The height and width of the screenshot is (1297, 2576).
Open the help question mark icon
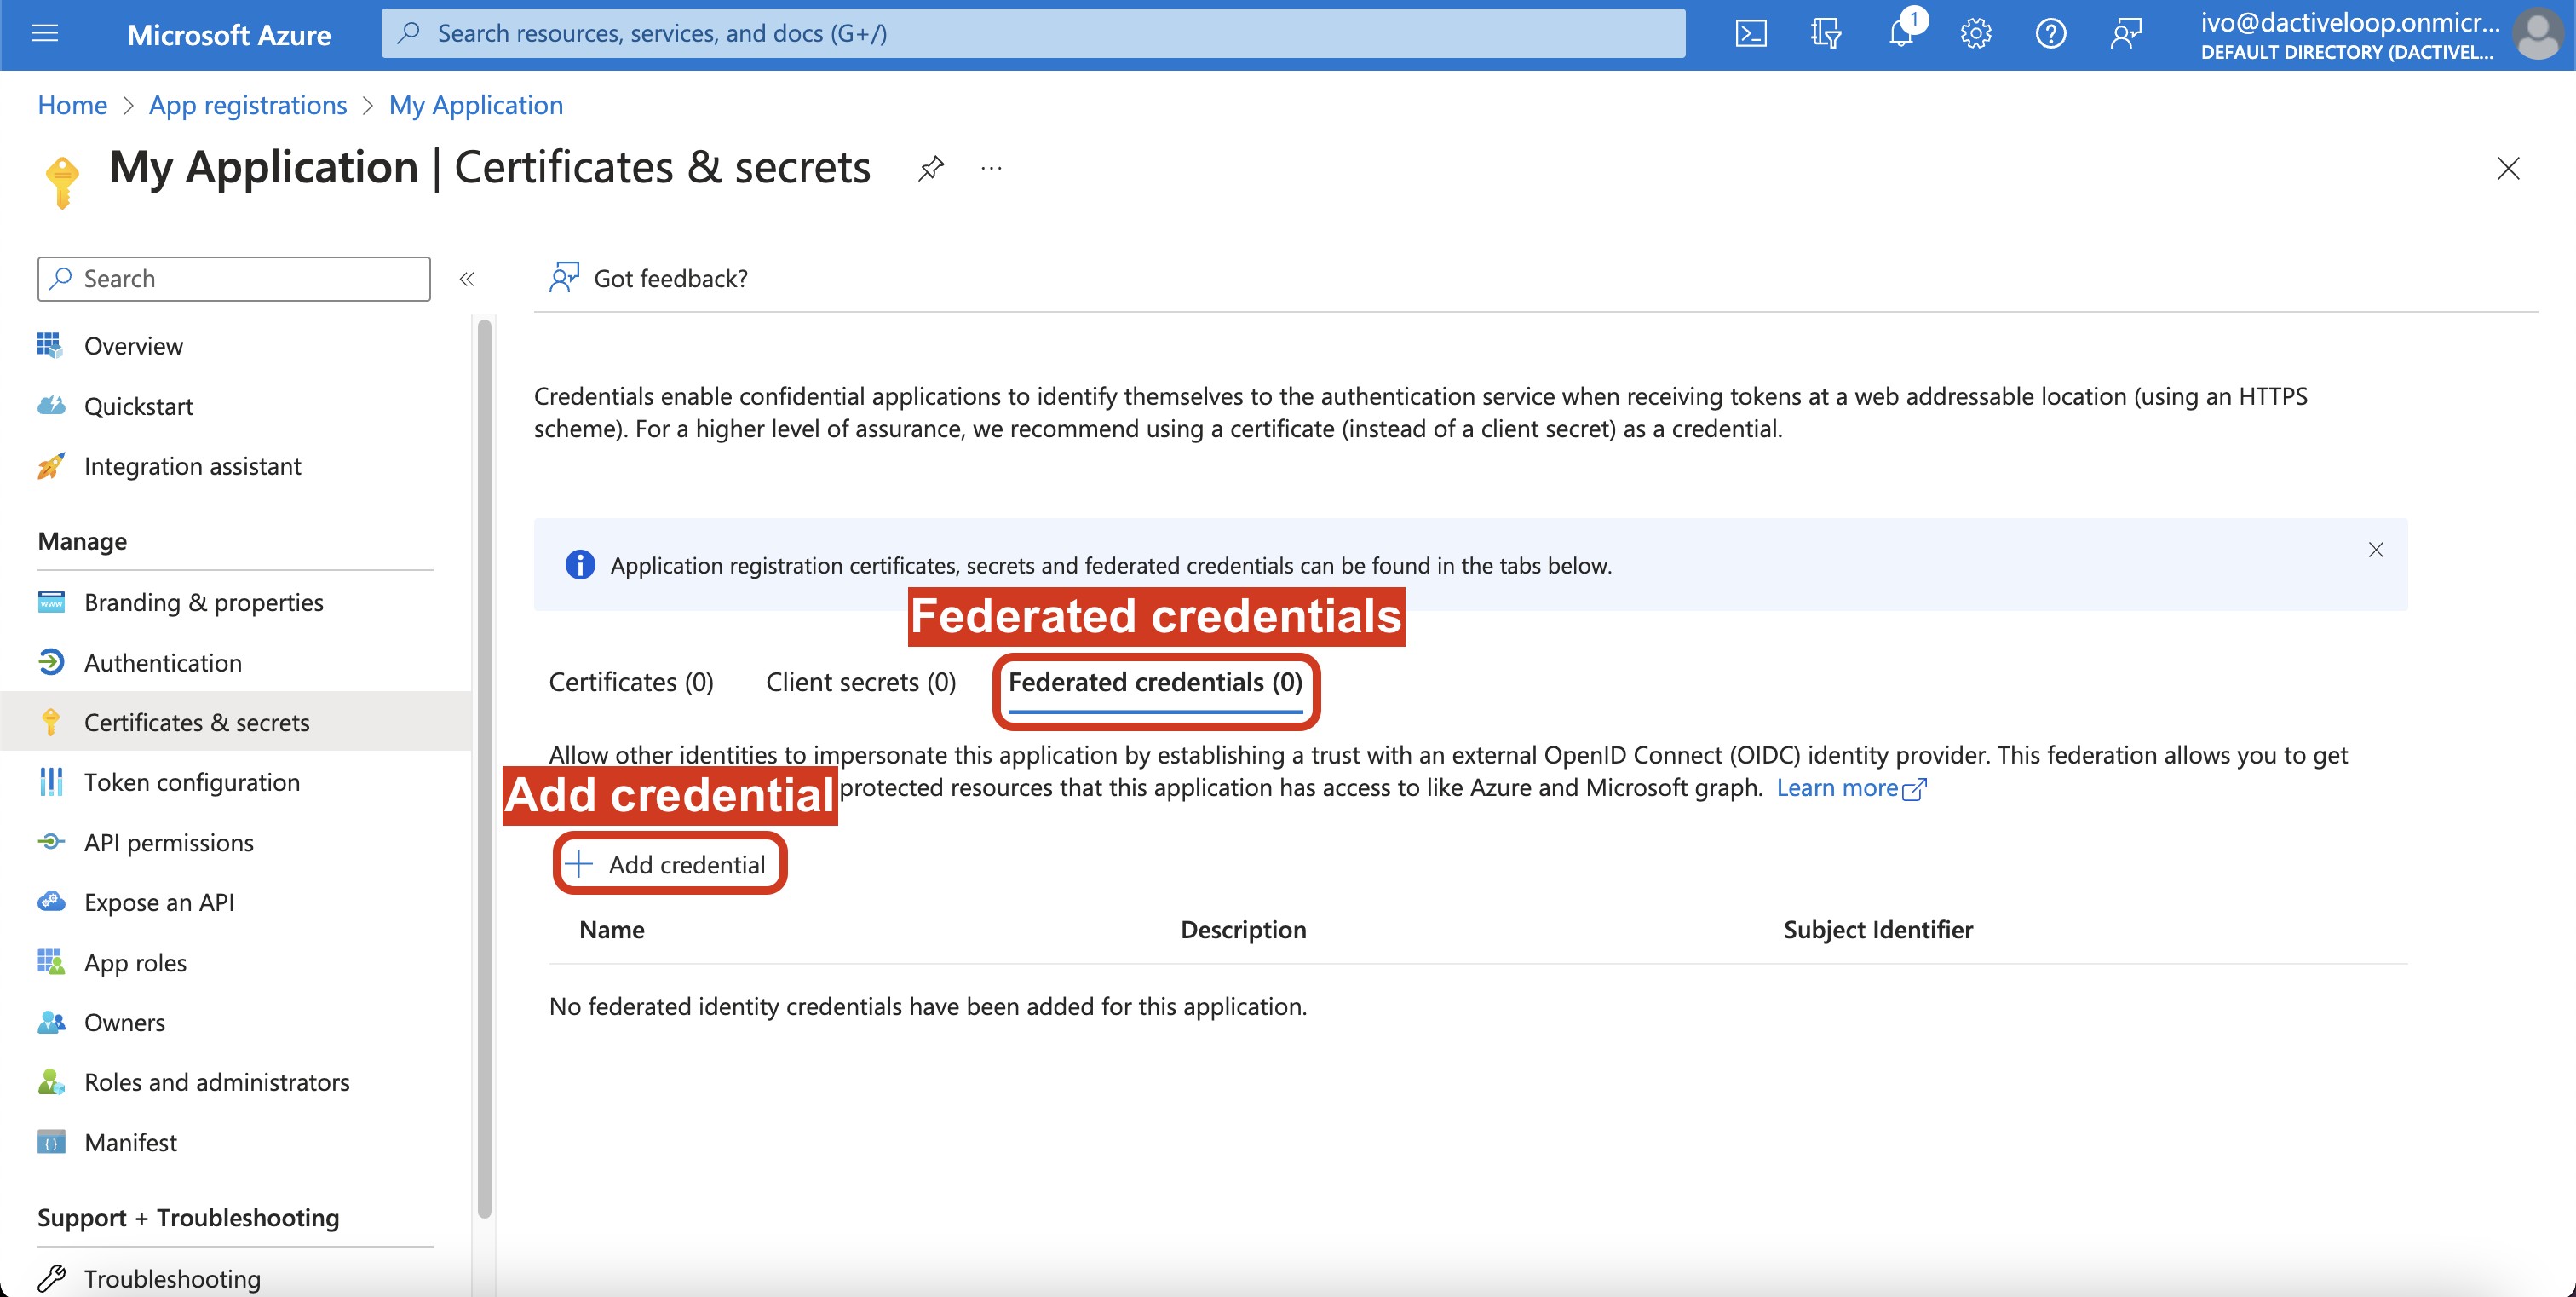[2050, 34]
